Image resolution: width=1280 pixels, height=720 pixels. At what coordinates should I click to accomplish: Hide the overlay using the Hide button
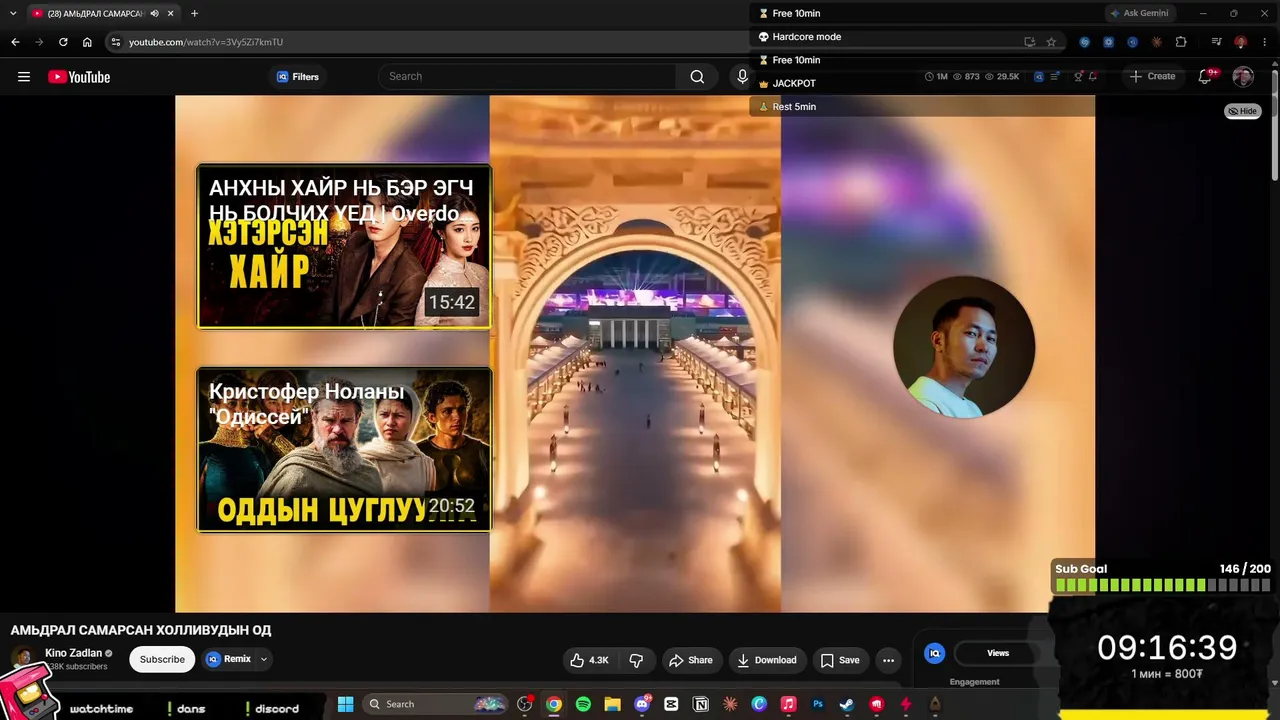coord(1243,111)
